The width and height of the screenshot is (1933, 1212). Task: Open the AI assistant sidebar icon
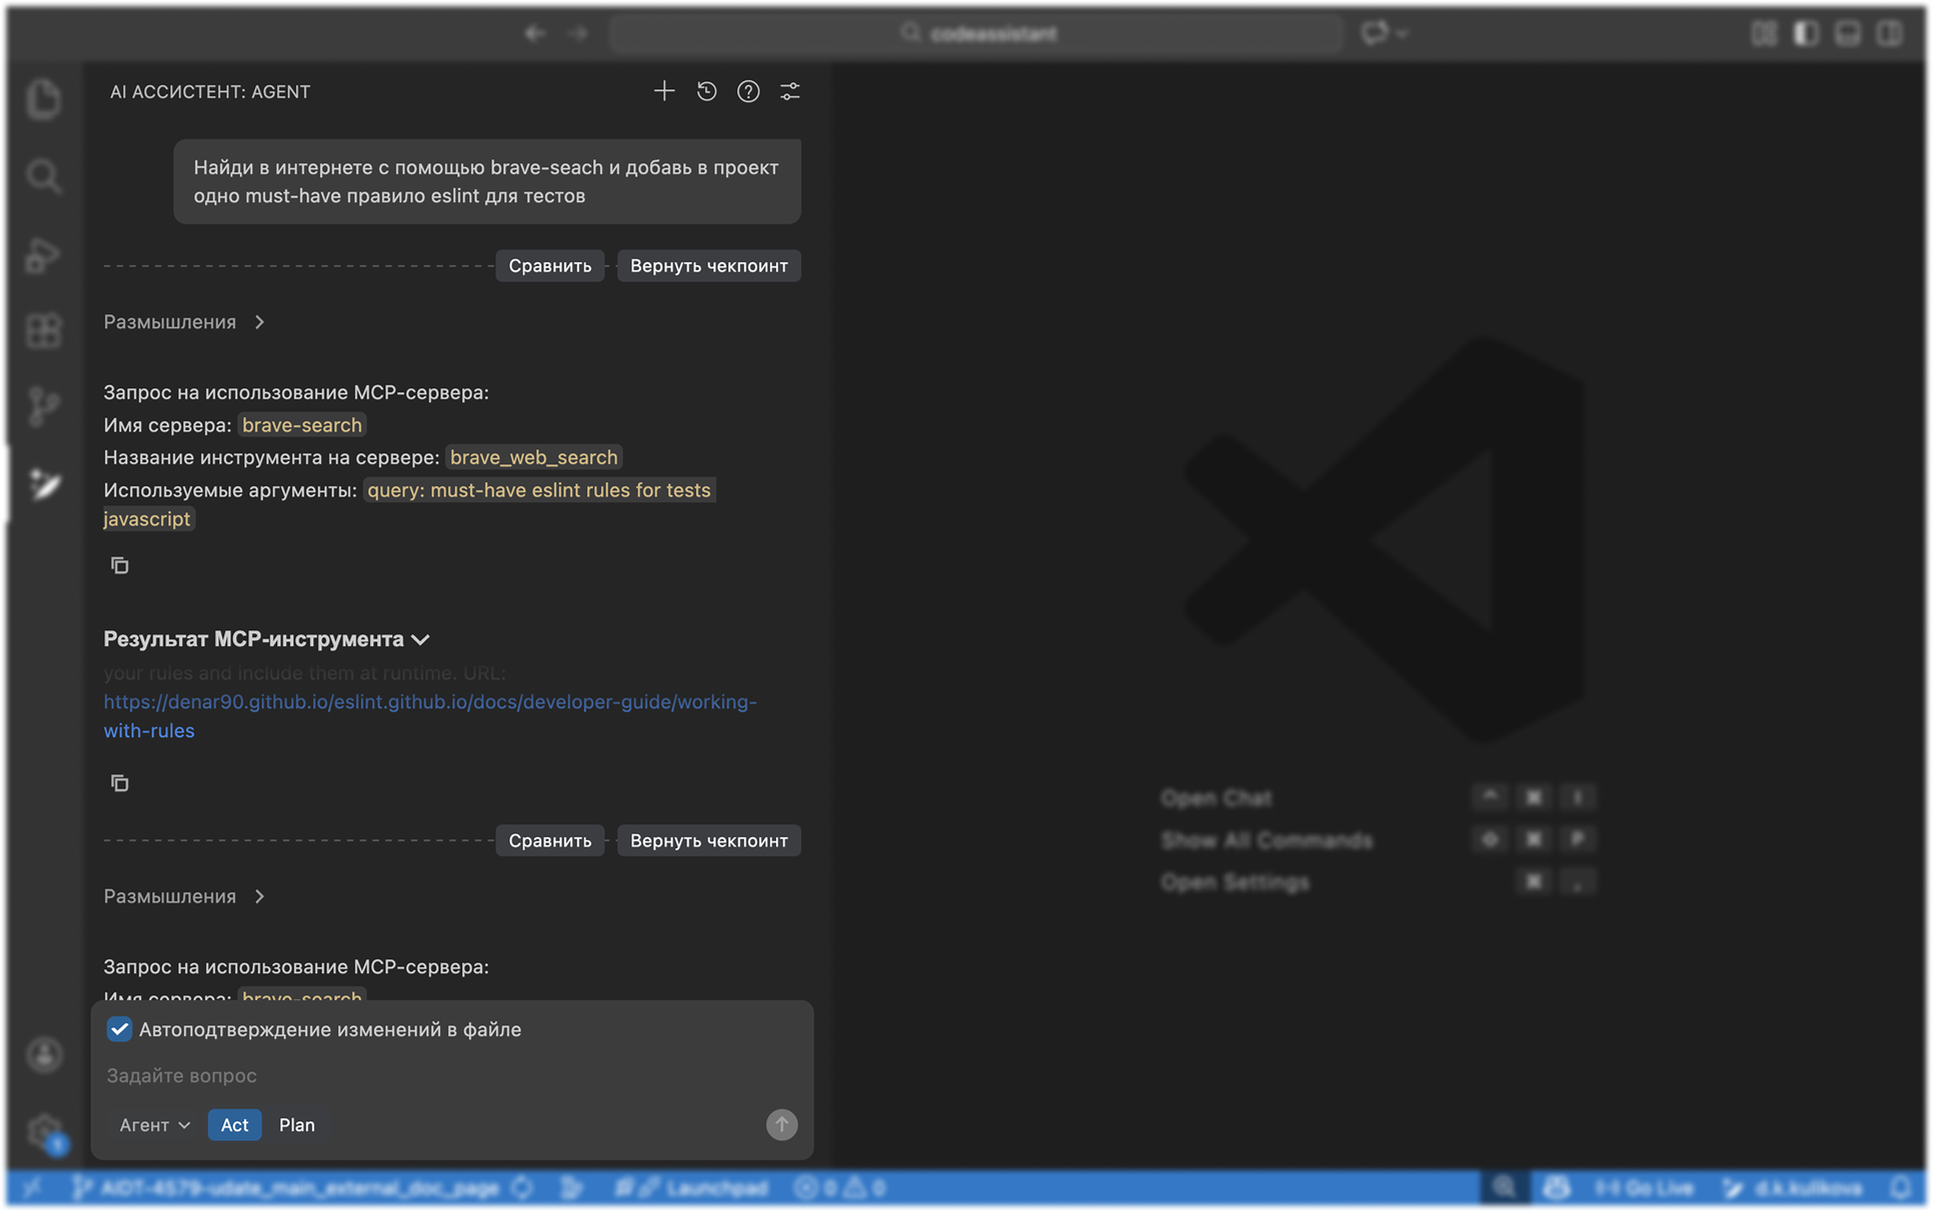(x=44, y=484)
